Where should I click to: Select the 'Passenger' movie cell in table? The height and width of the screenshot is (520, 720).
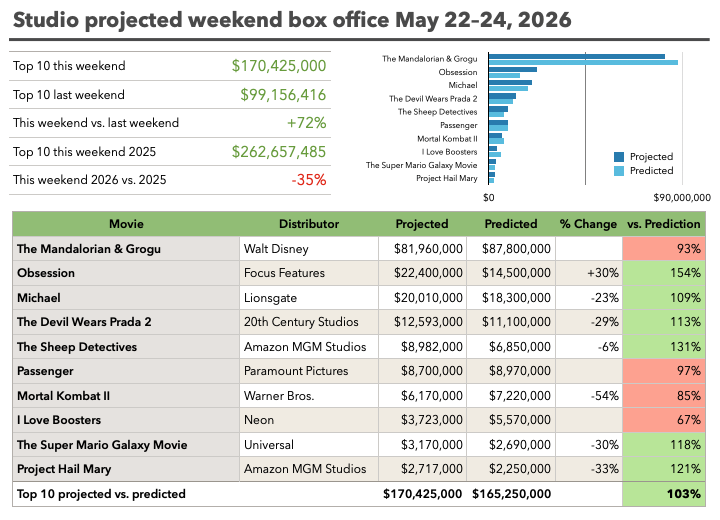[126, 371]
